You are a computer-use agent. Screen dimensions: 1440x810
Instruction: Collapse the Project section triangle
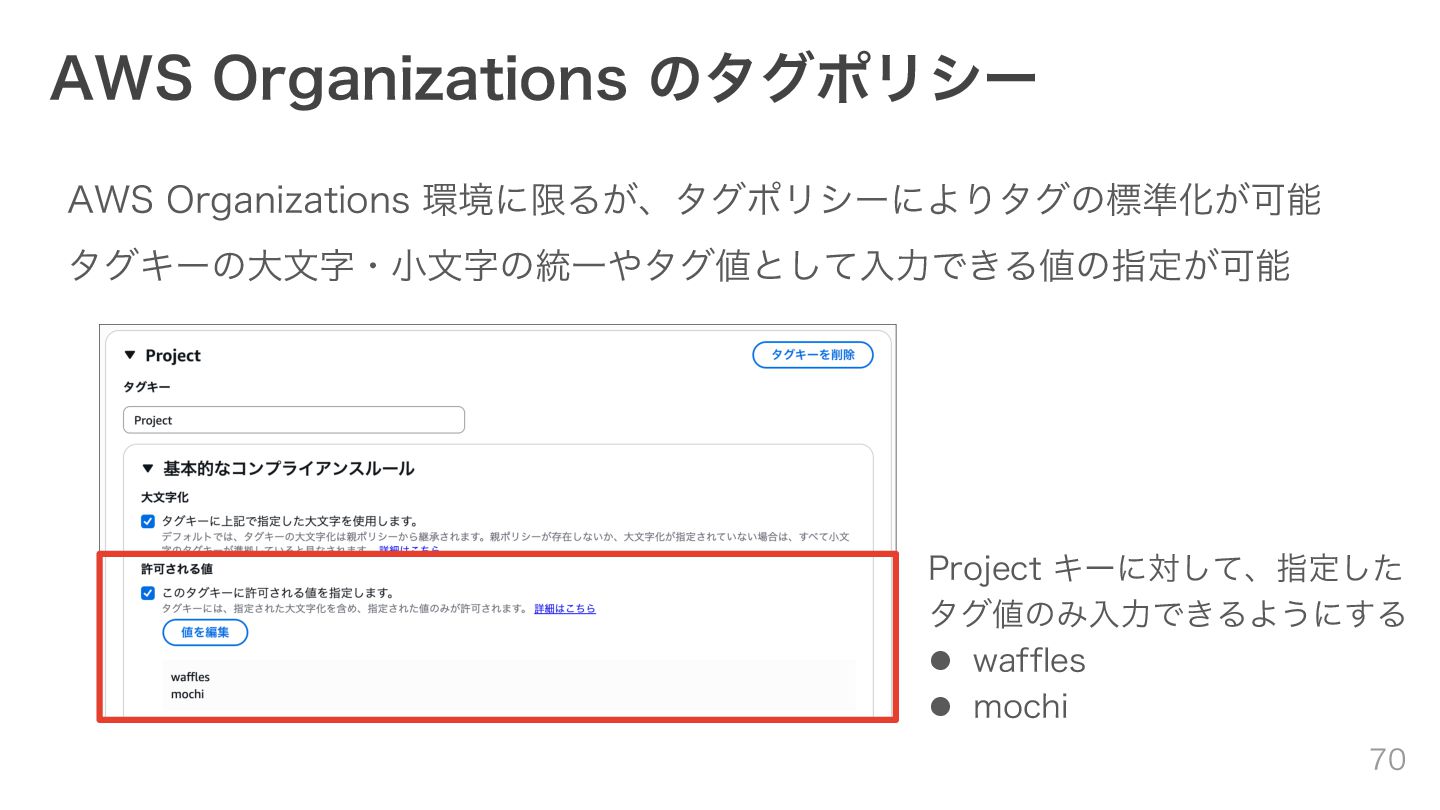(129, 356)
